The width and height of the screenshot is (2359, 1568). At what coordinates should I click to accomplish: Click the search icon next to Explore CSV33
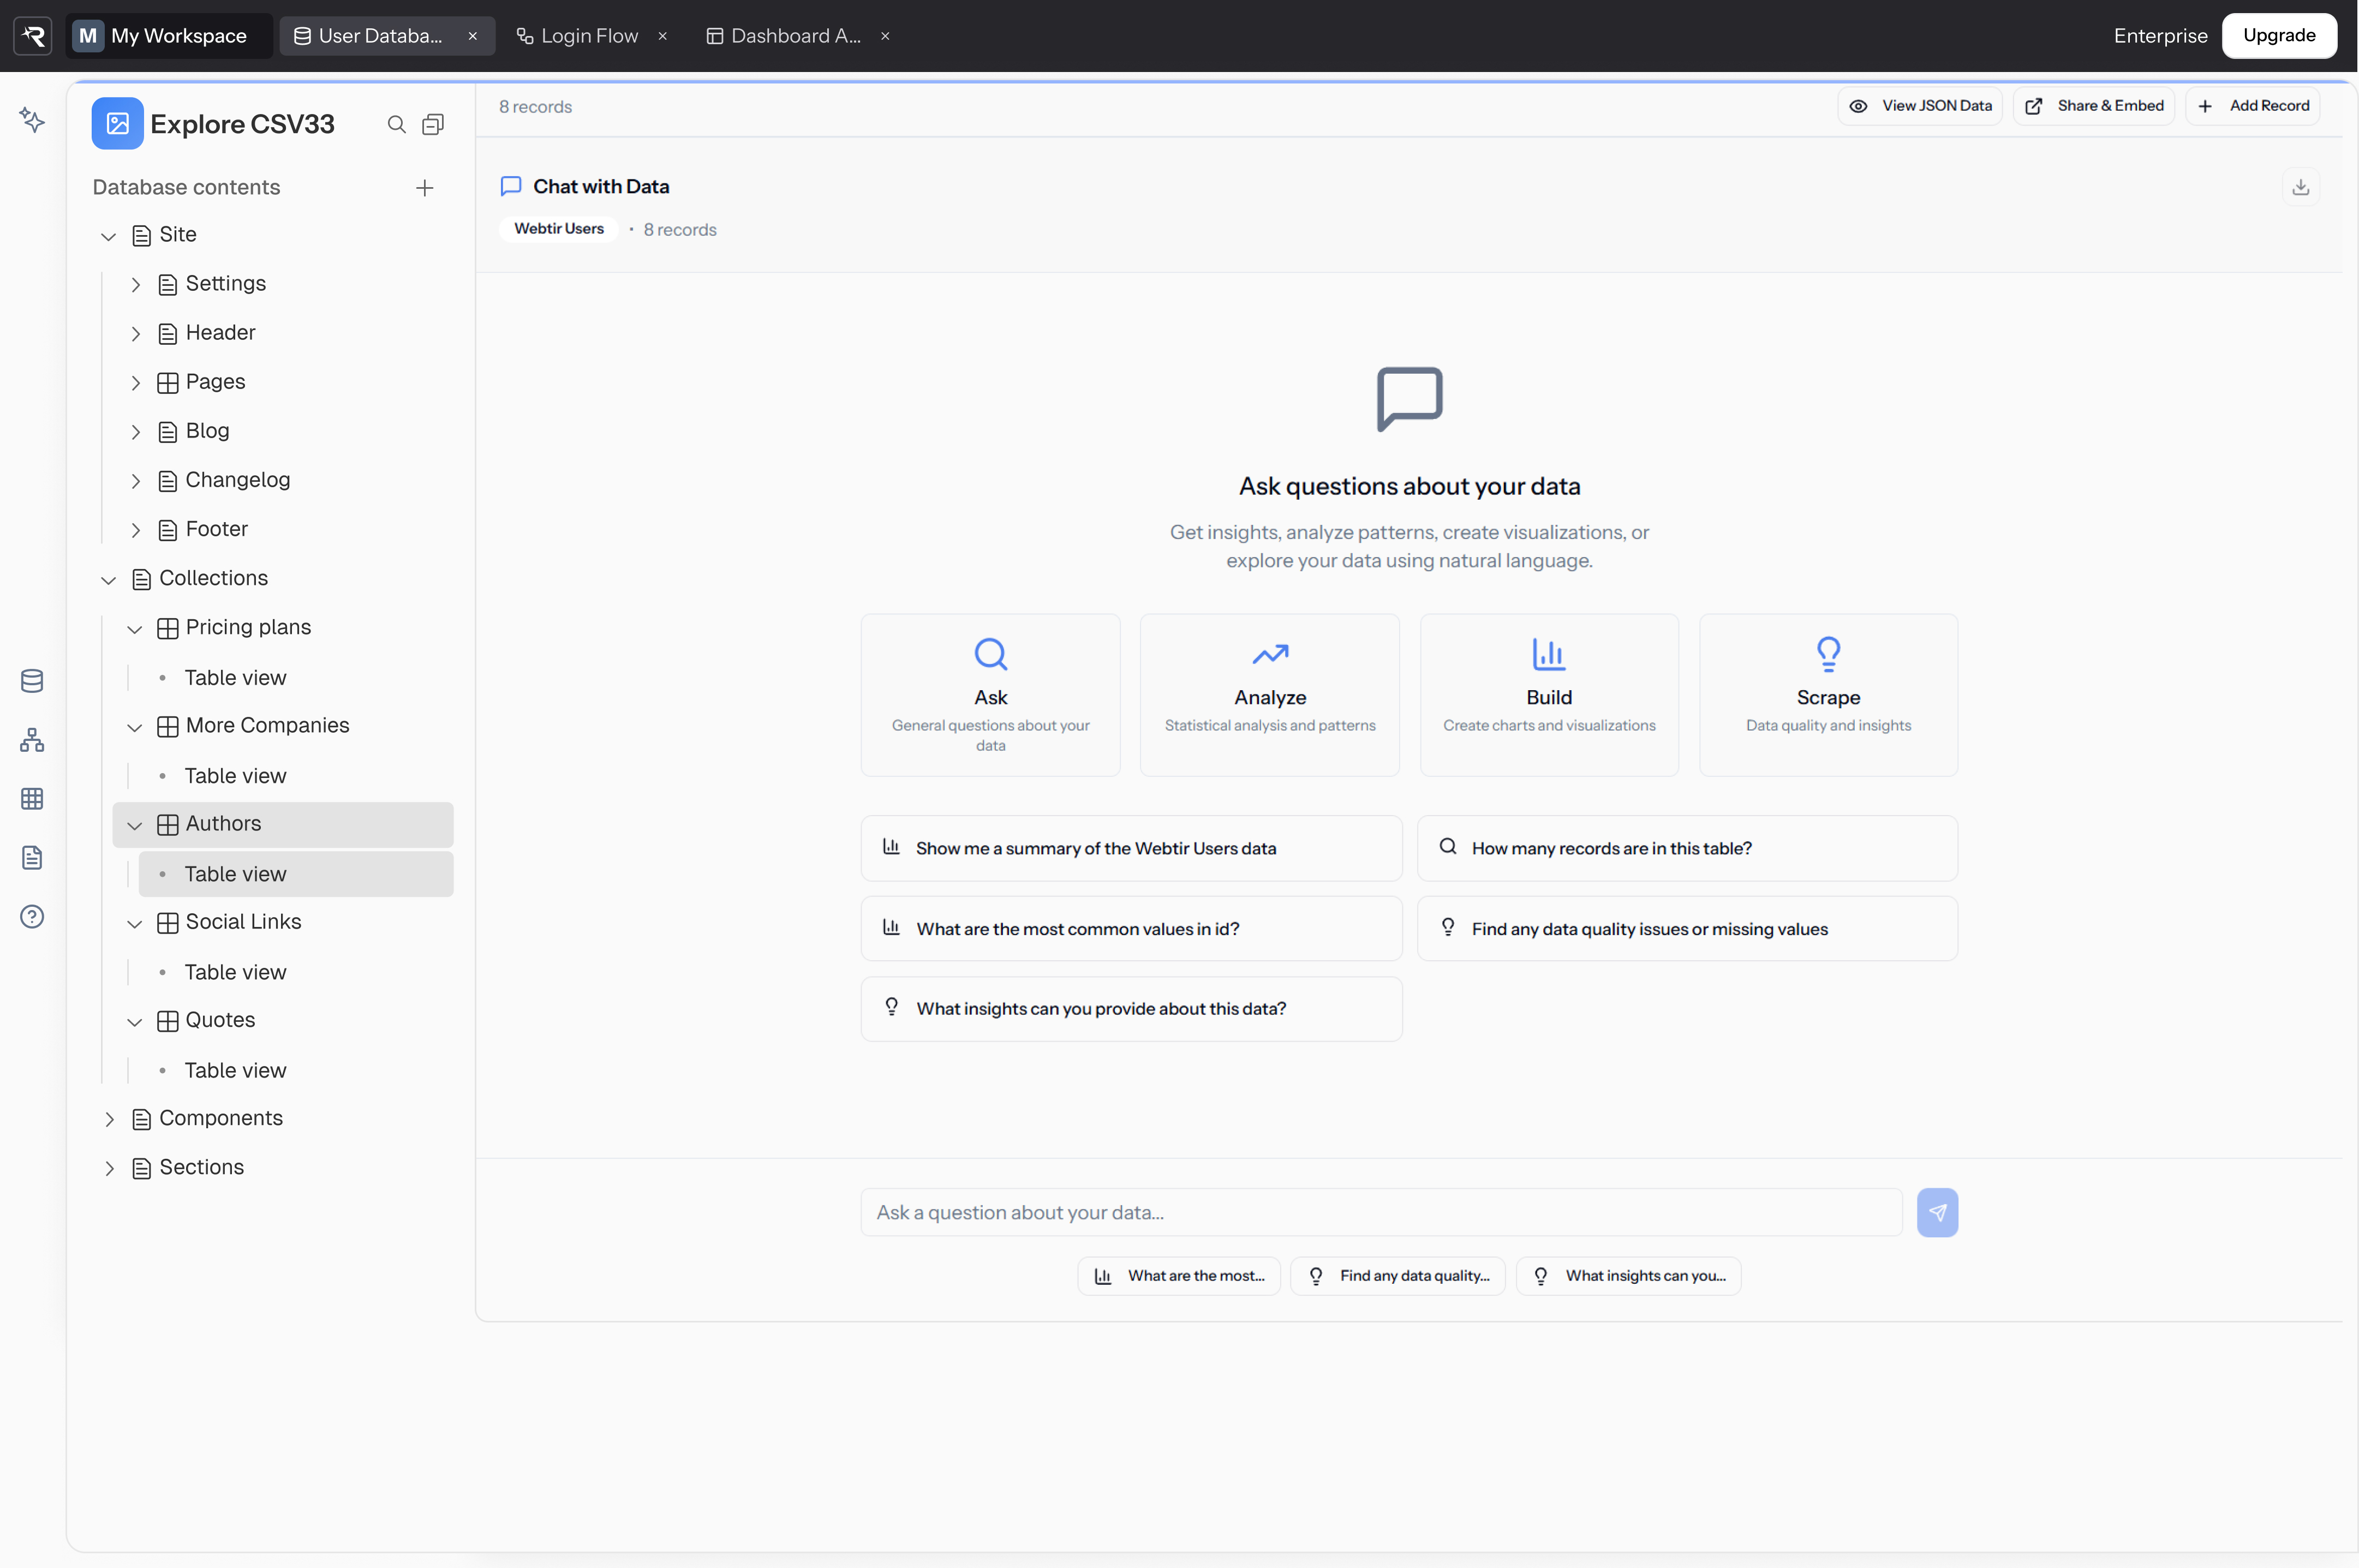397,124
